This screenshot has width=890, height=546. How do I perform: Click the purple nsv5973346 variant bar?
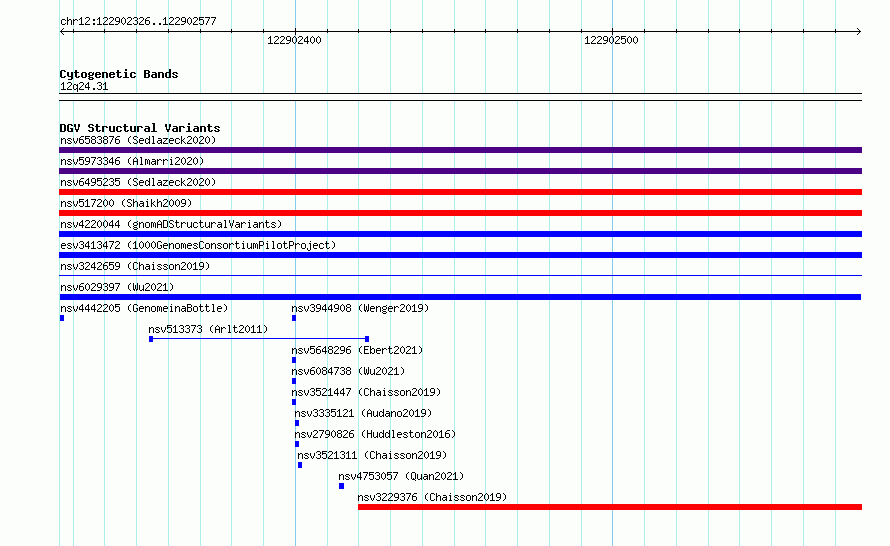coord(460,171)
